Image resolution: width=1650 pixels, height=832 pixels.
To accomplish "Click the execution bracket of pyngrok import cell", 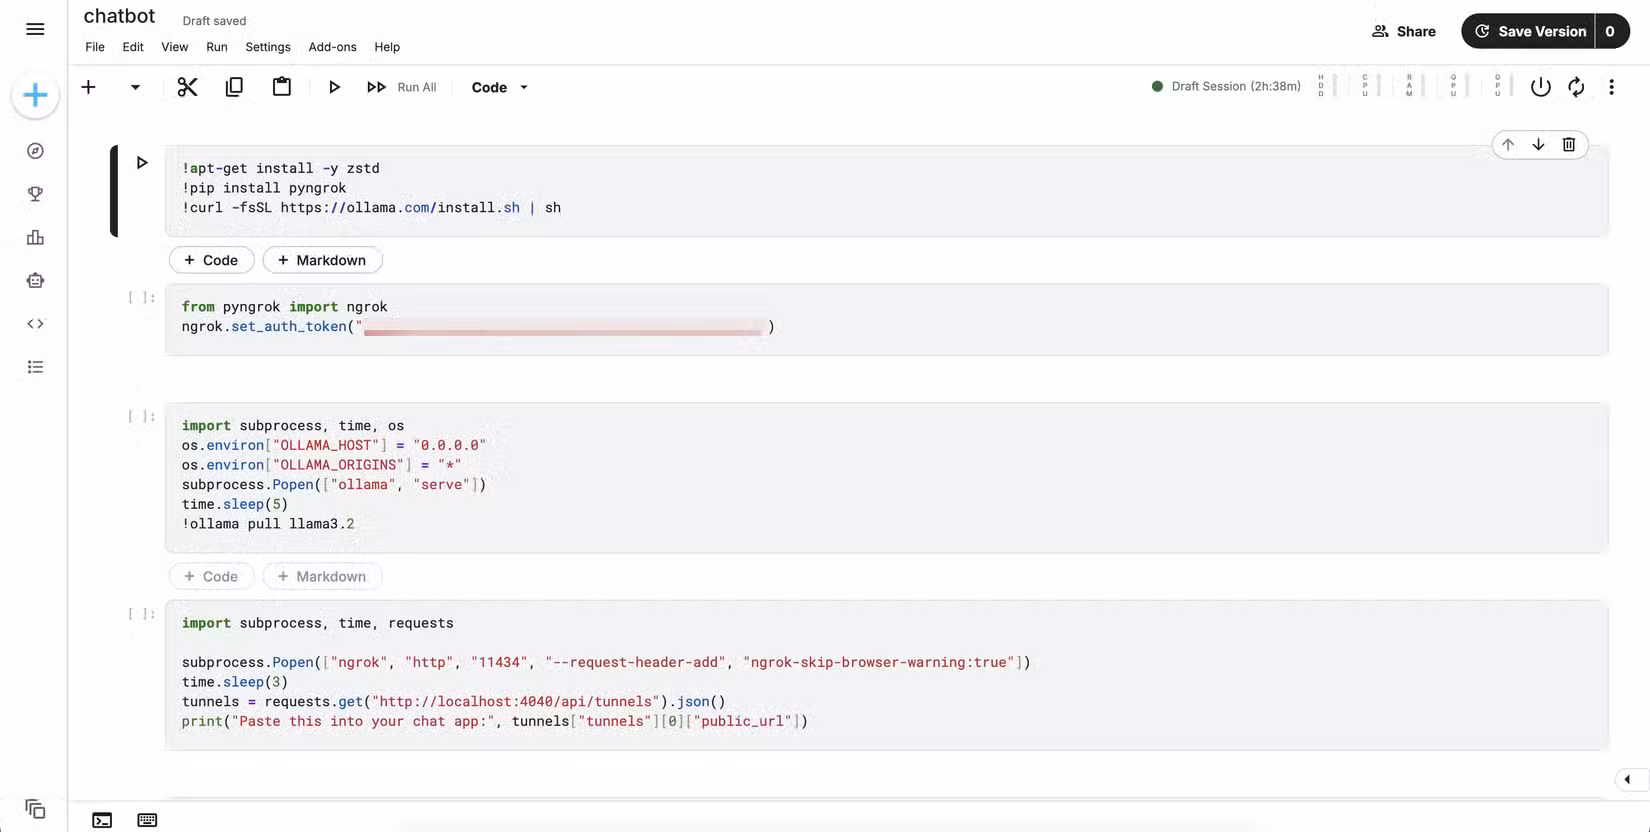I will pos(142,297).
